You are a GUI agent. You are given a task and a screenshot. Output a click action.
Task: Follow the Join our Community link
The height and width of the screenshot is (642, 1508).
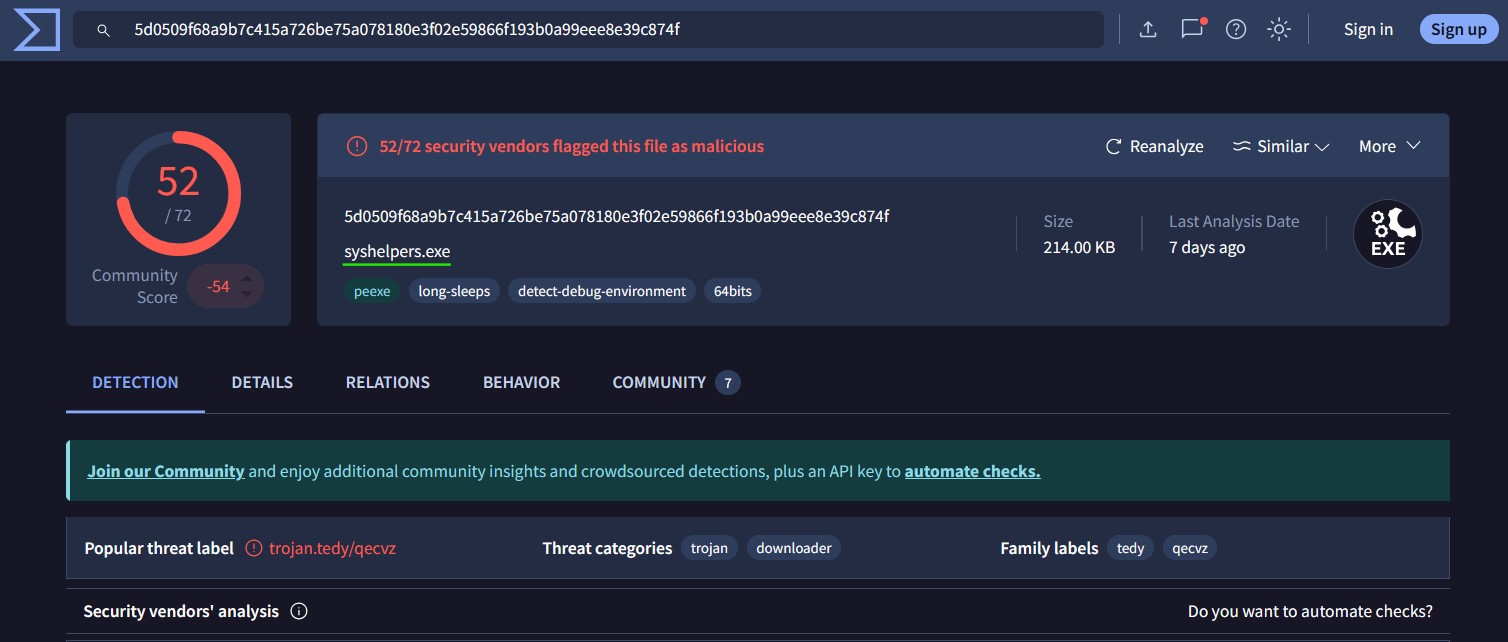166,471
